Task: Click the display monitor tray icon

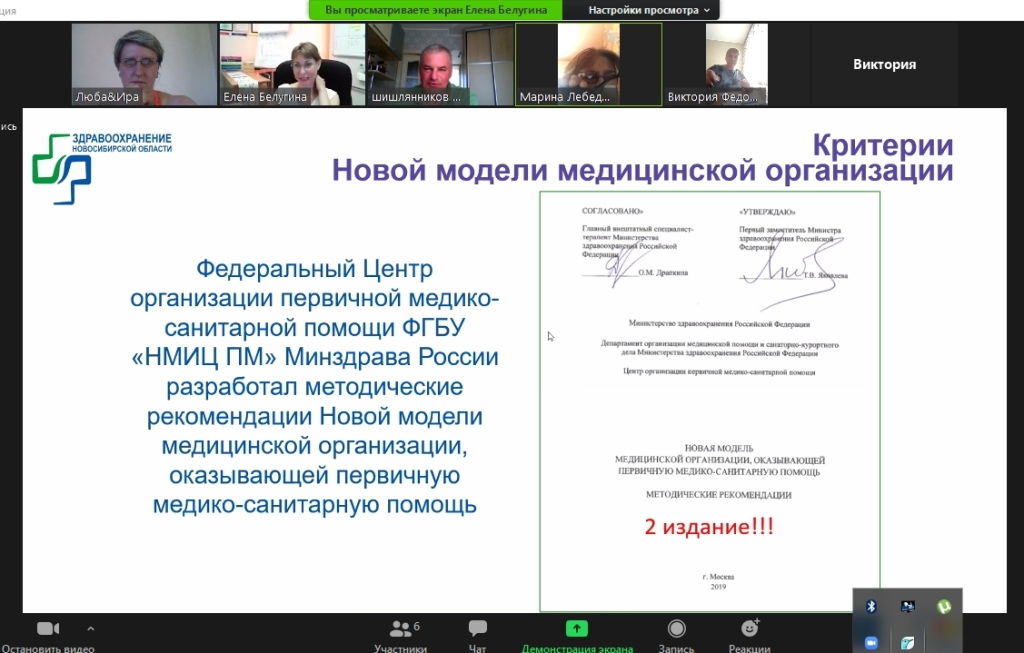Action: (x=907, y=606)
